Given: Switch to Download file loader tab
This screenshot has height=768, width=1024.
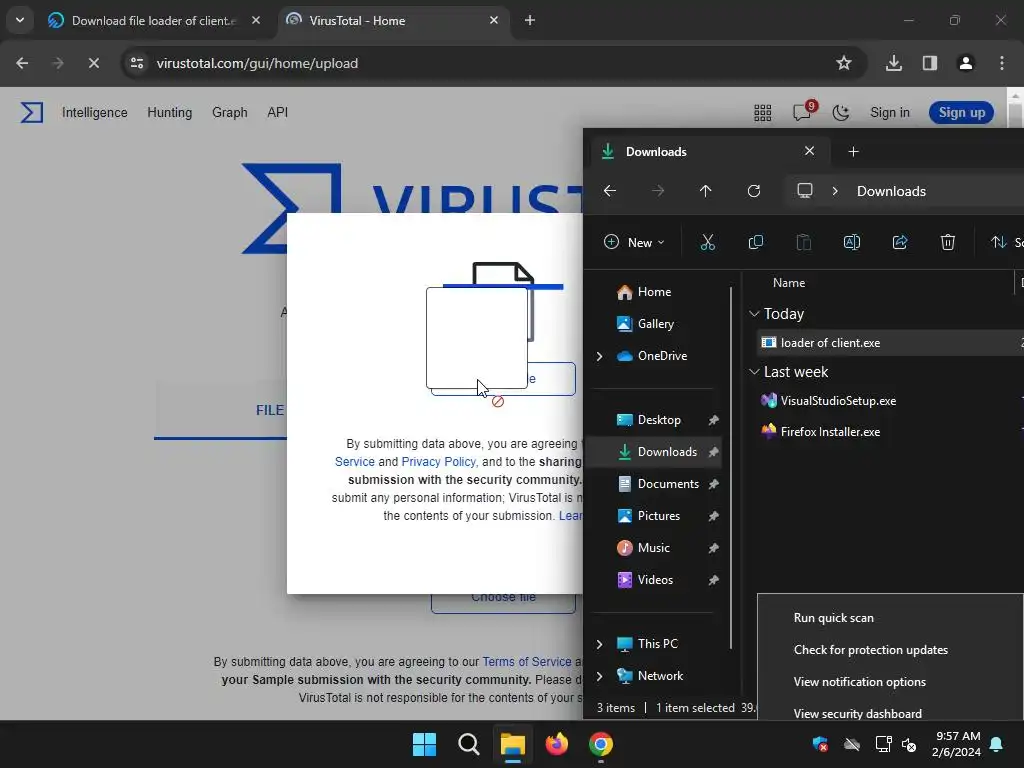Looking at the screenshot, I should 155,20.
